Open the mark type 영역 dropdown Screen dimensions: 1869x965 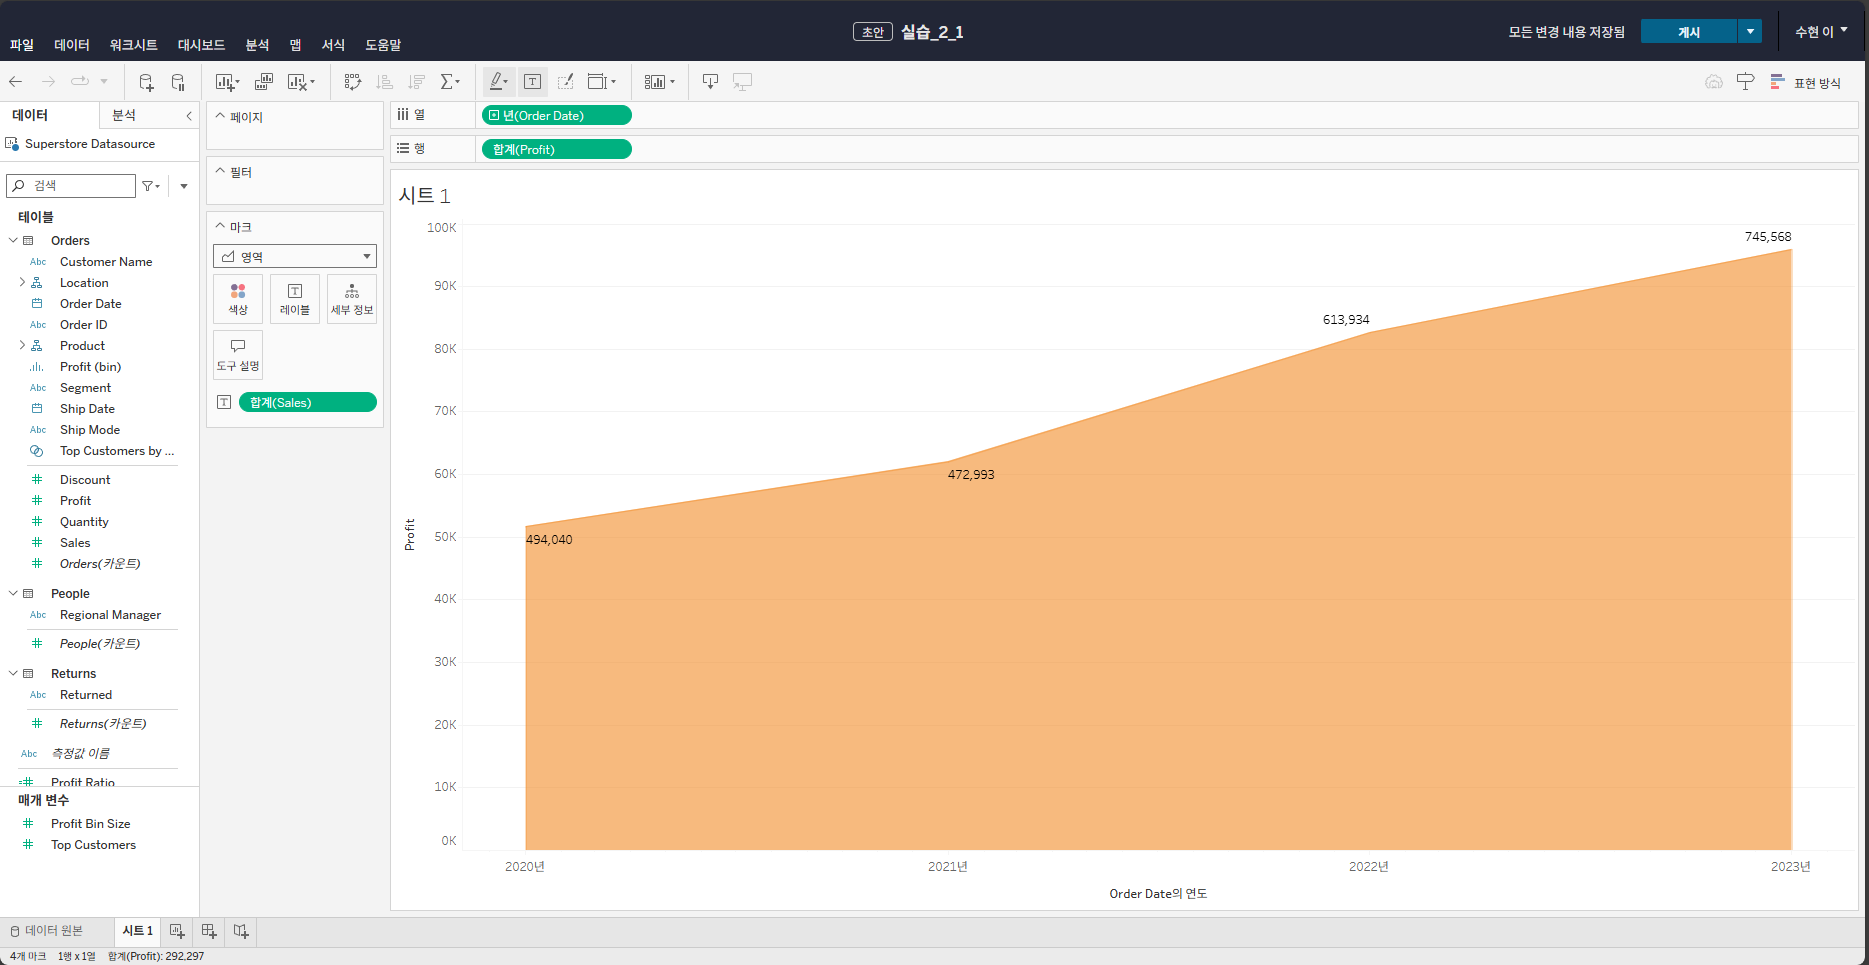click(295, 257)
